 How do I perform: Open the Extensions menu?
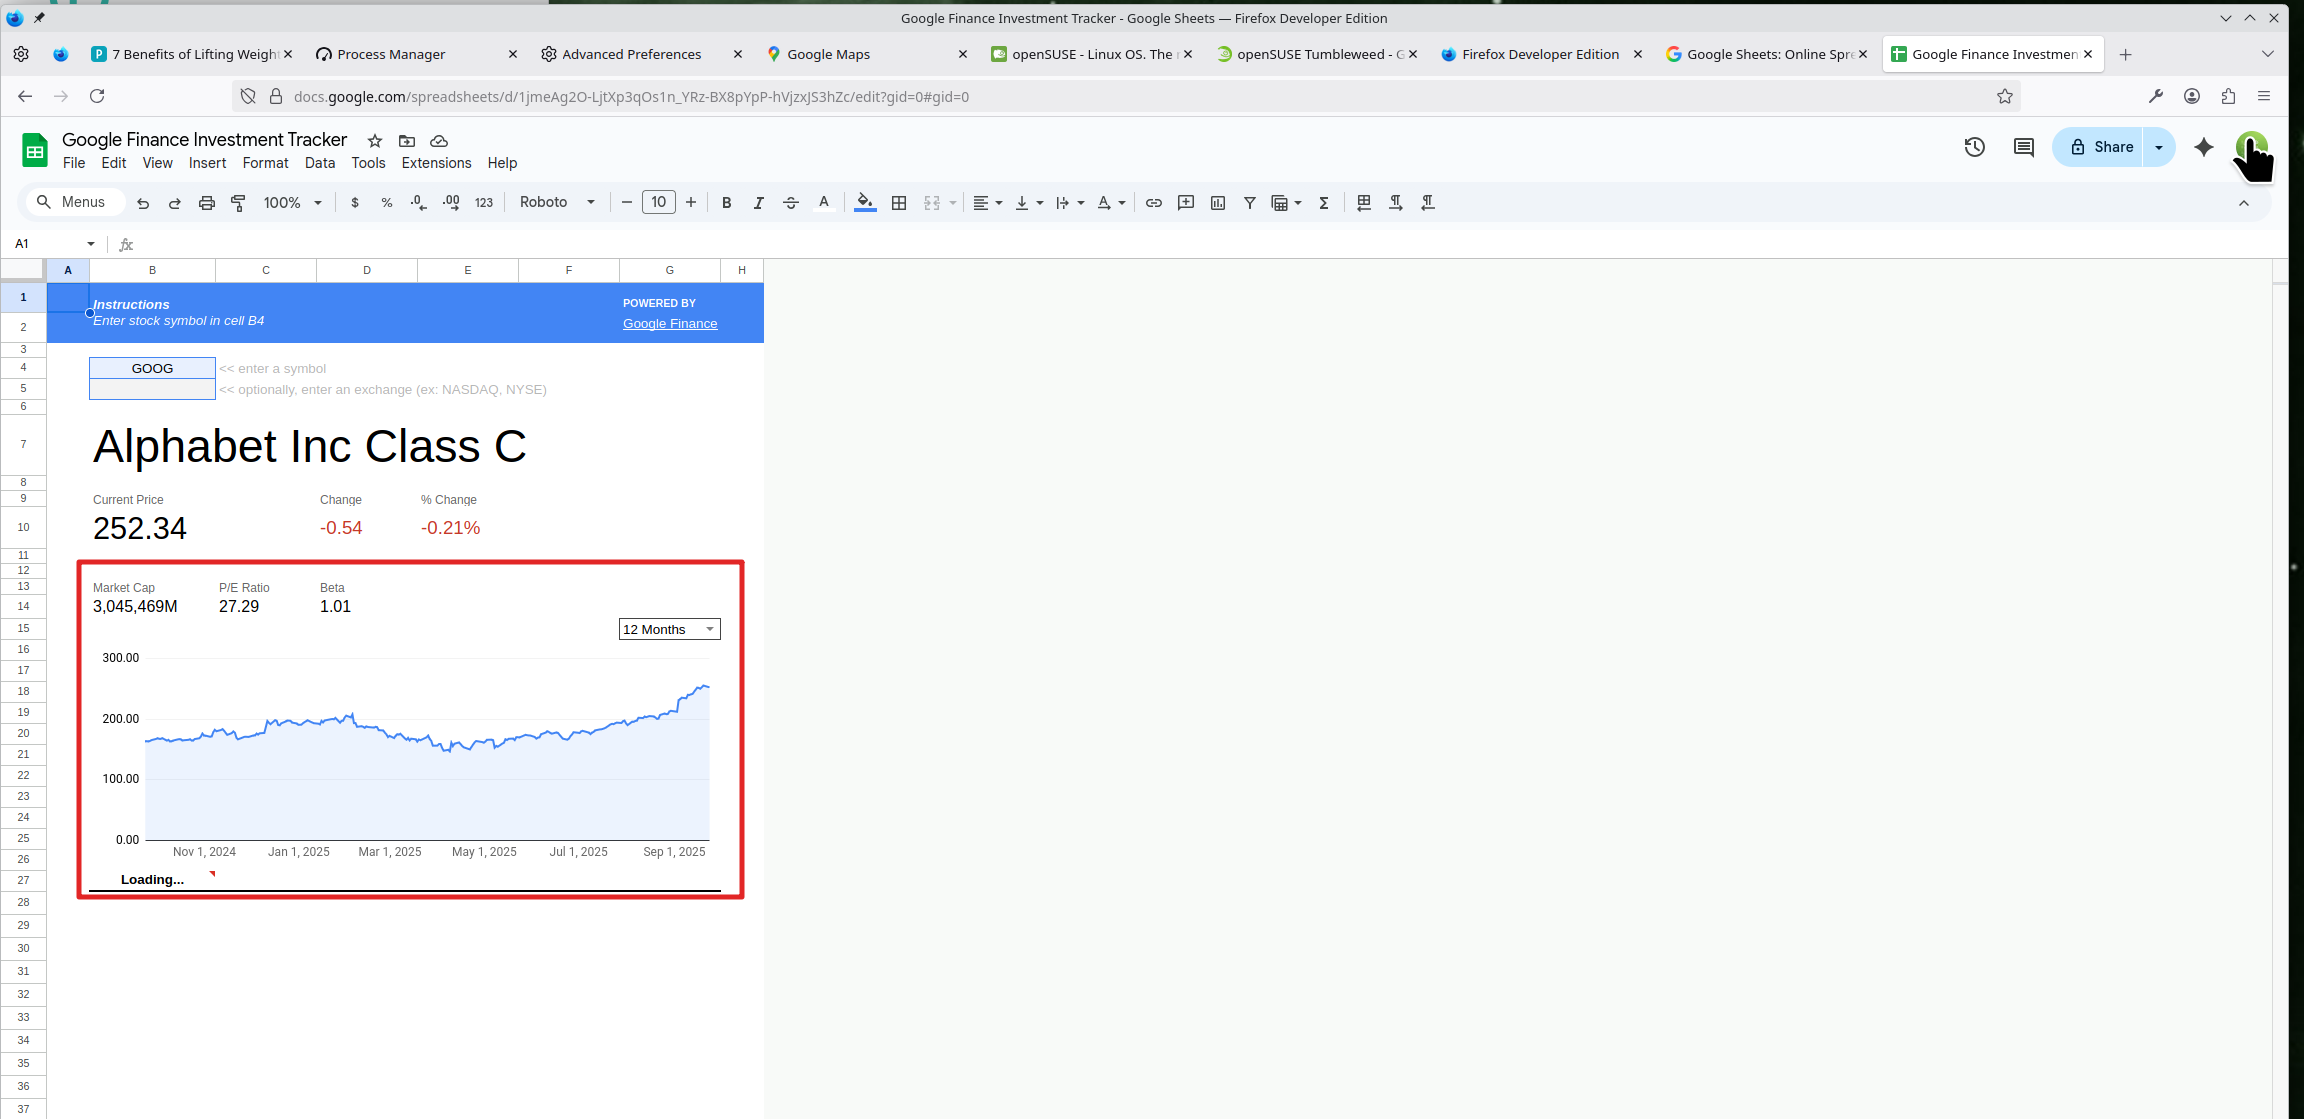pyautogui.click(x=436, y=163)
